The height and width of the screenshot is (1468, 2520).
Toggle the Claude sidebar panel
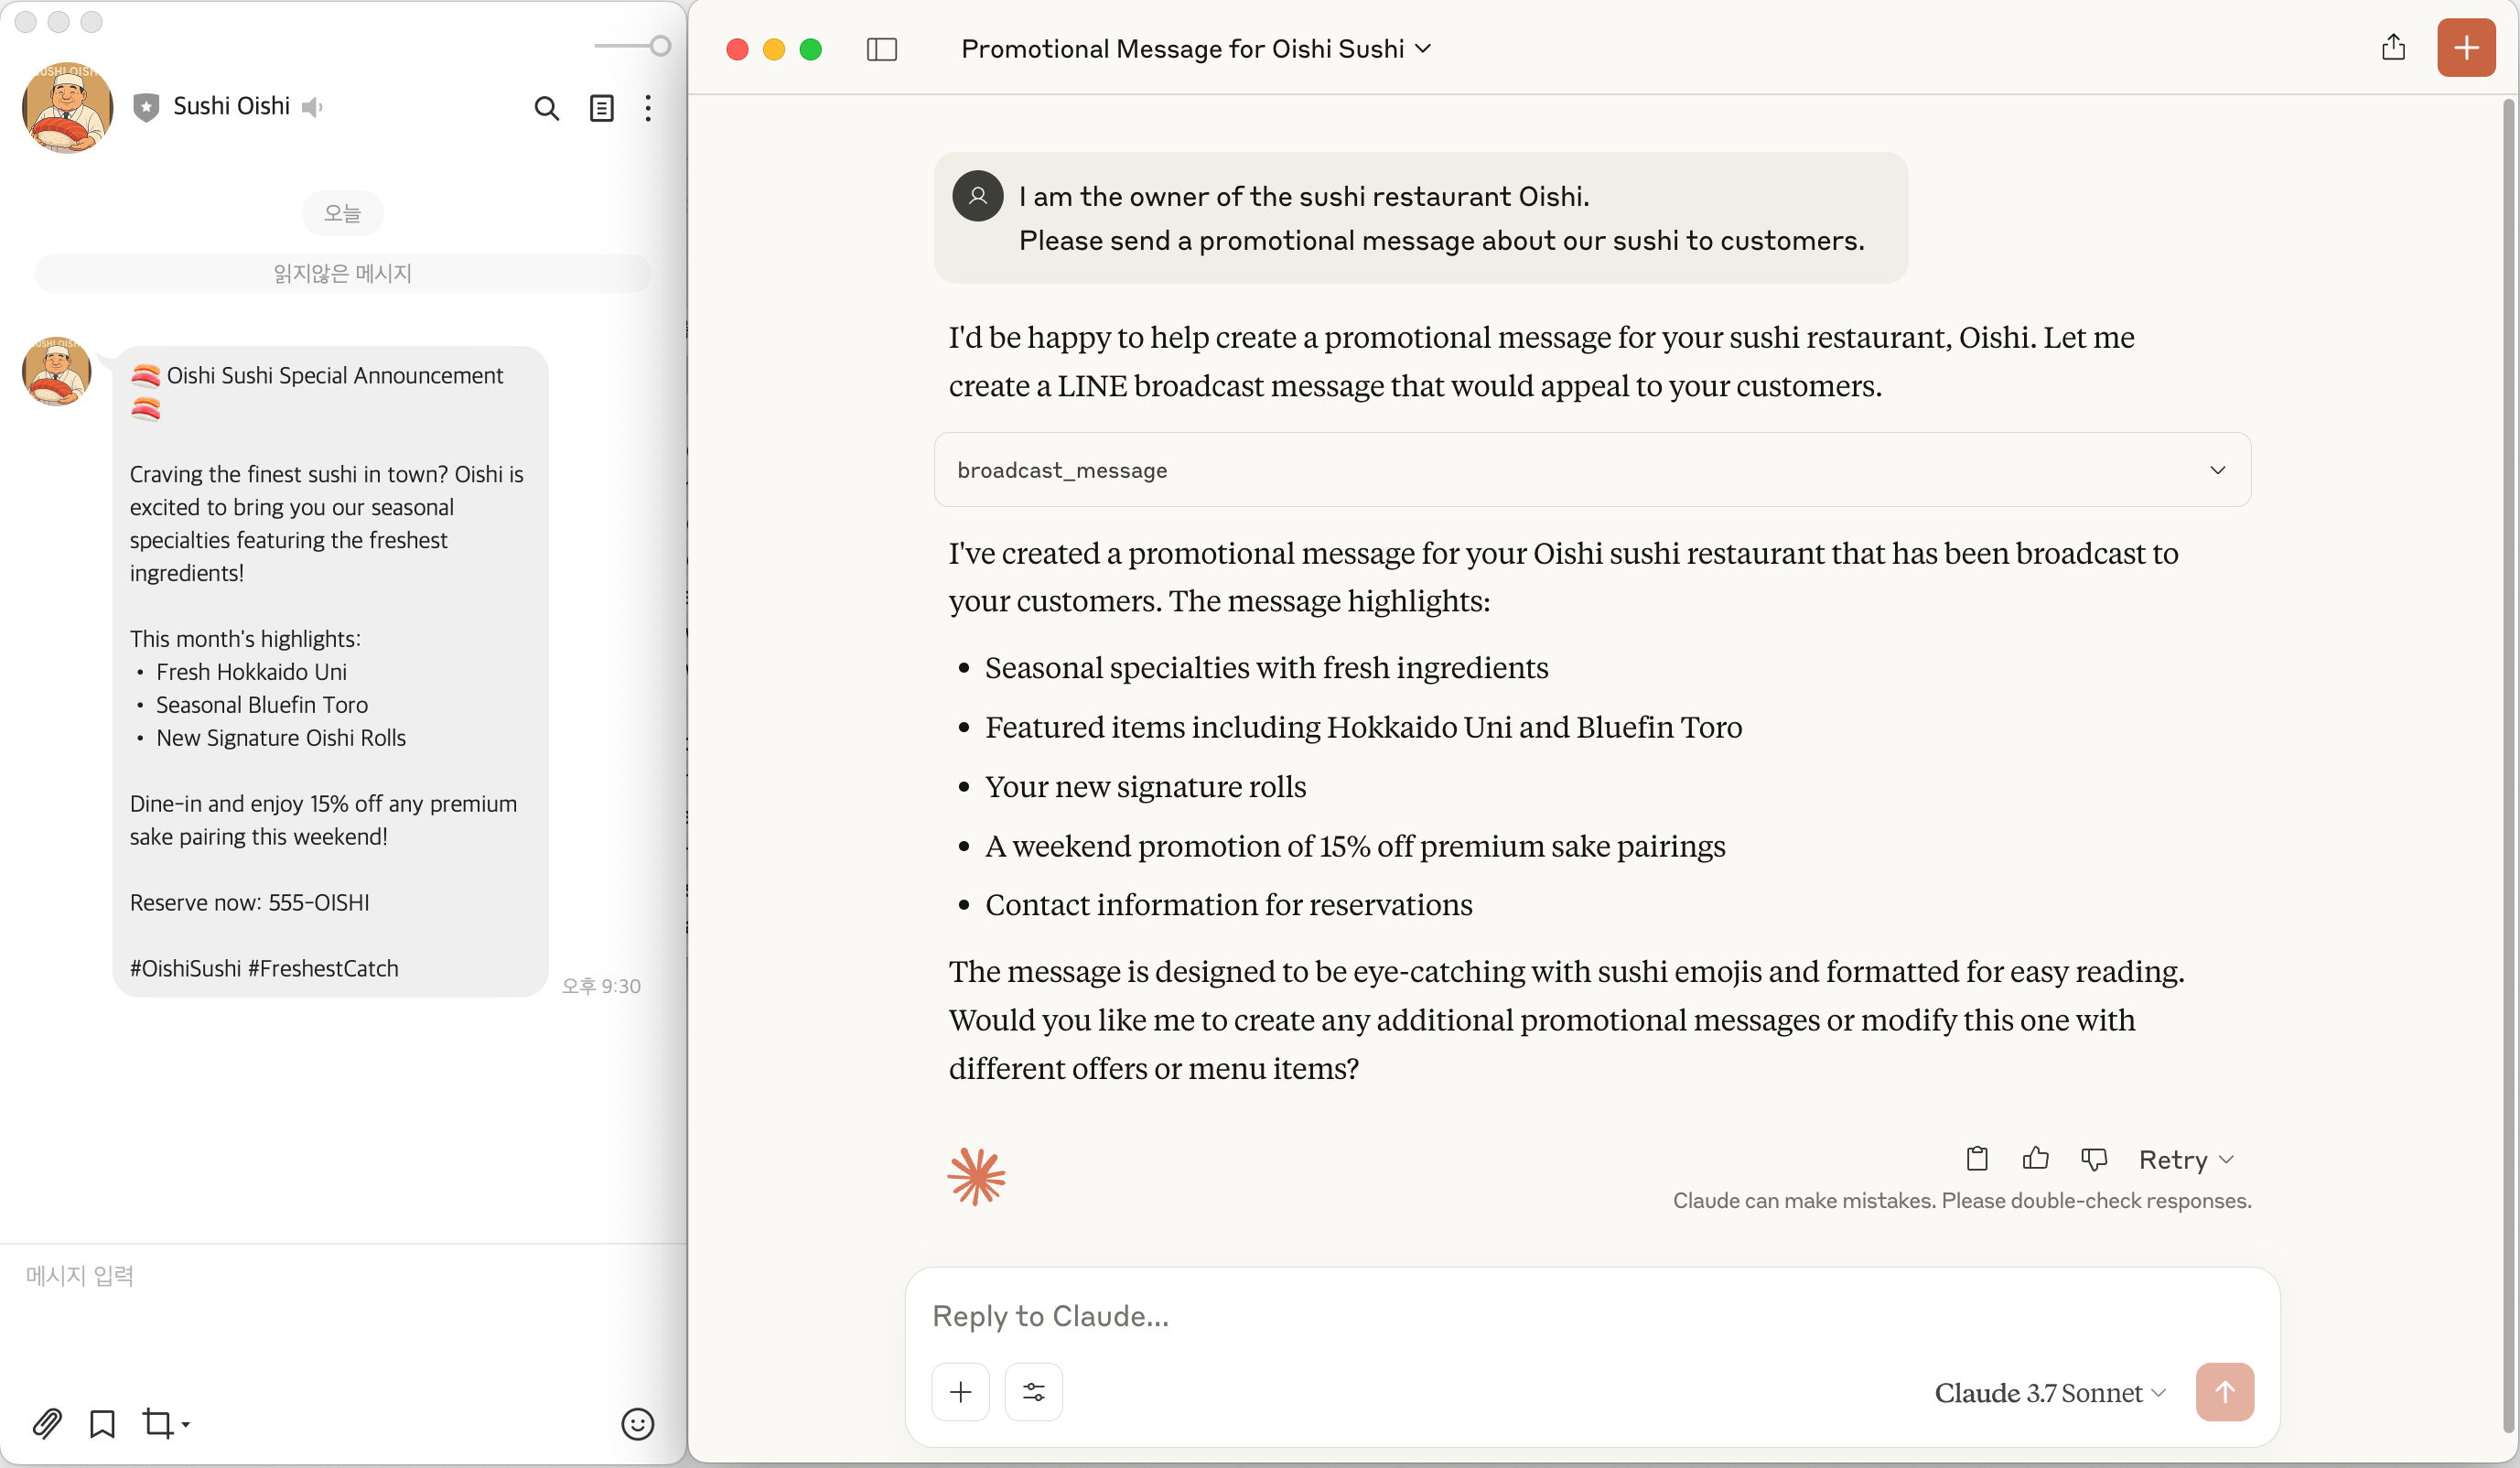pyautogui.click(x=881, y=49)
